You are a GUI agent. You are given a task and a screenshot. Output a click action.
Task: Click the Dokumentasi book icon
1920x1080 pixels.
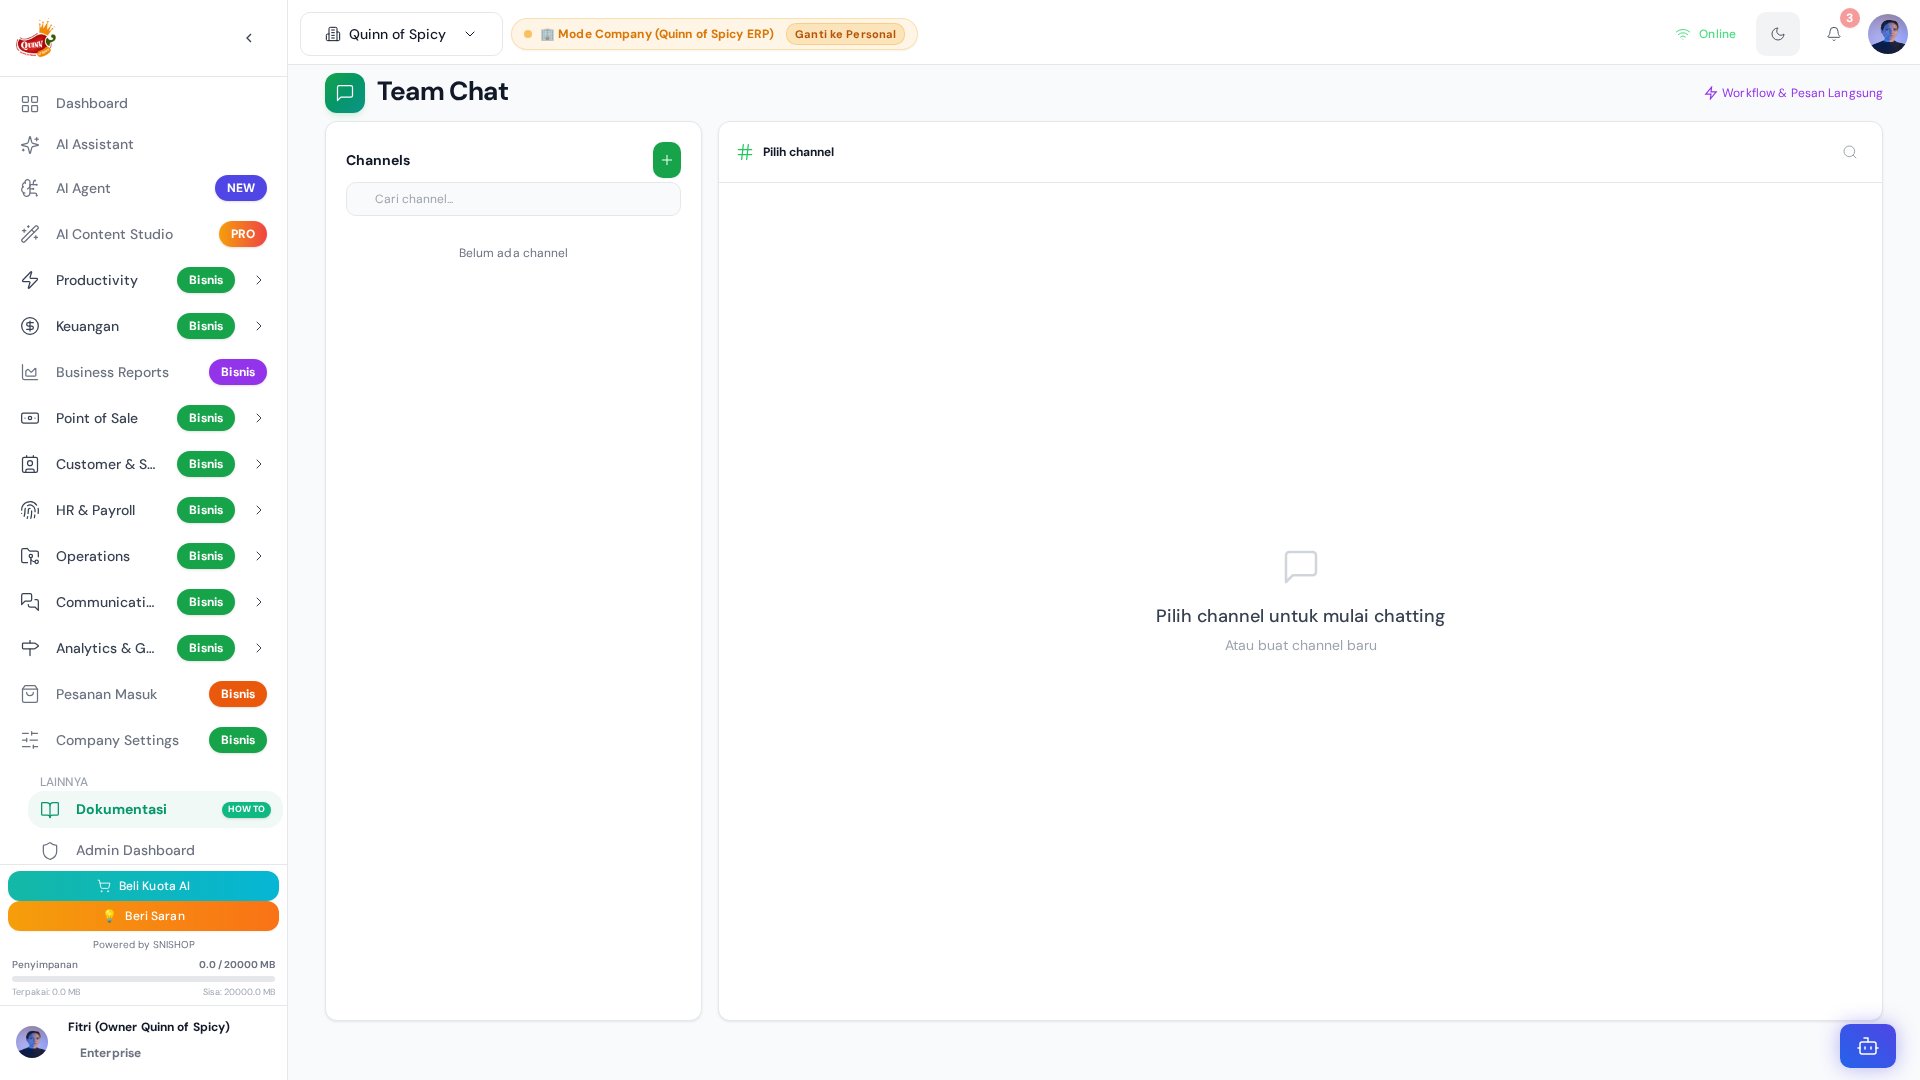pos(50,810)
